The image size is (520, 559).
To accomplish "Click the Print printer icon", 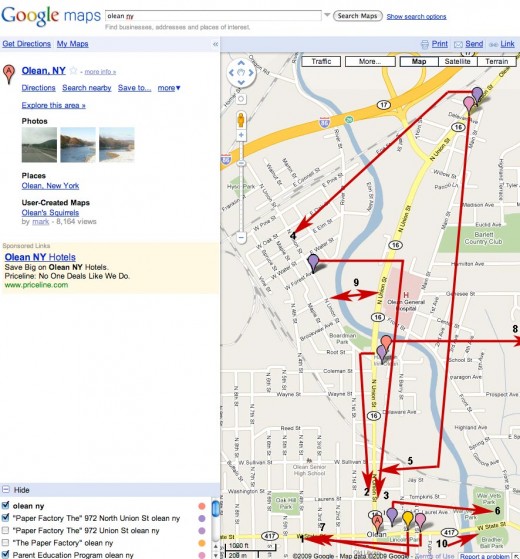I will pyautogui.click(x=424, y=44).
